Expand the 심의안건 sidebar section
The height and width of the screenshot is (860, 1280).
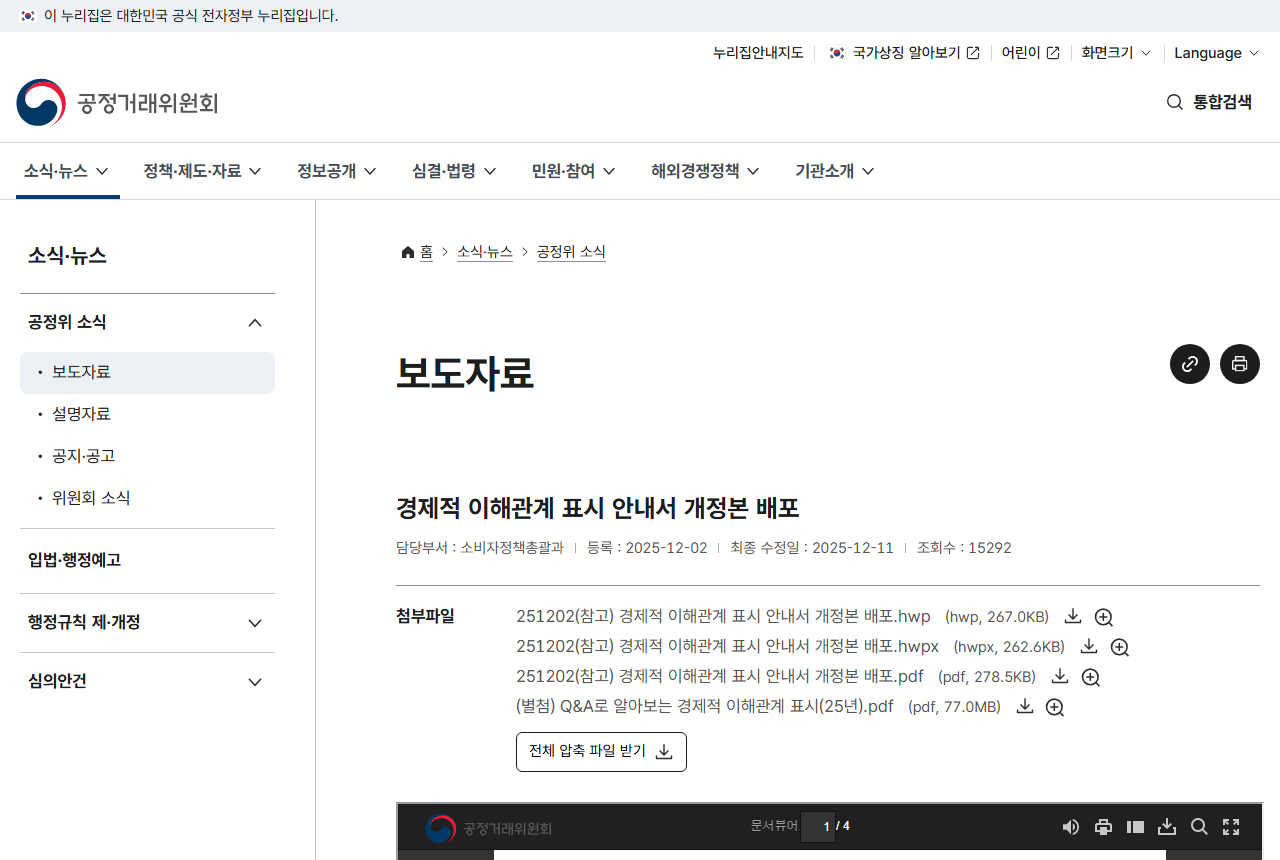(147, 681)
